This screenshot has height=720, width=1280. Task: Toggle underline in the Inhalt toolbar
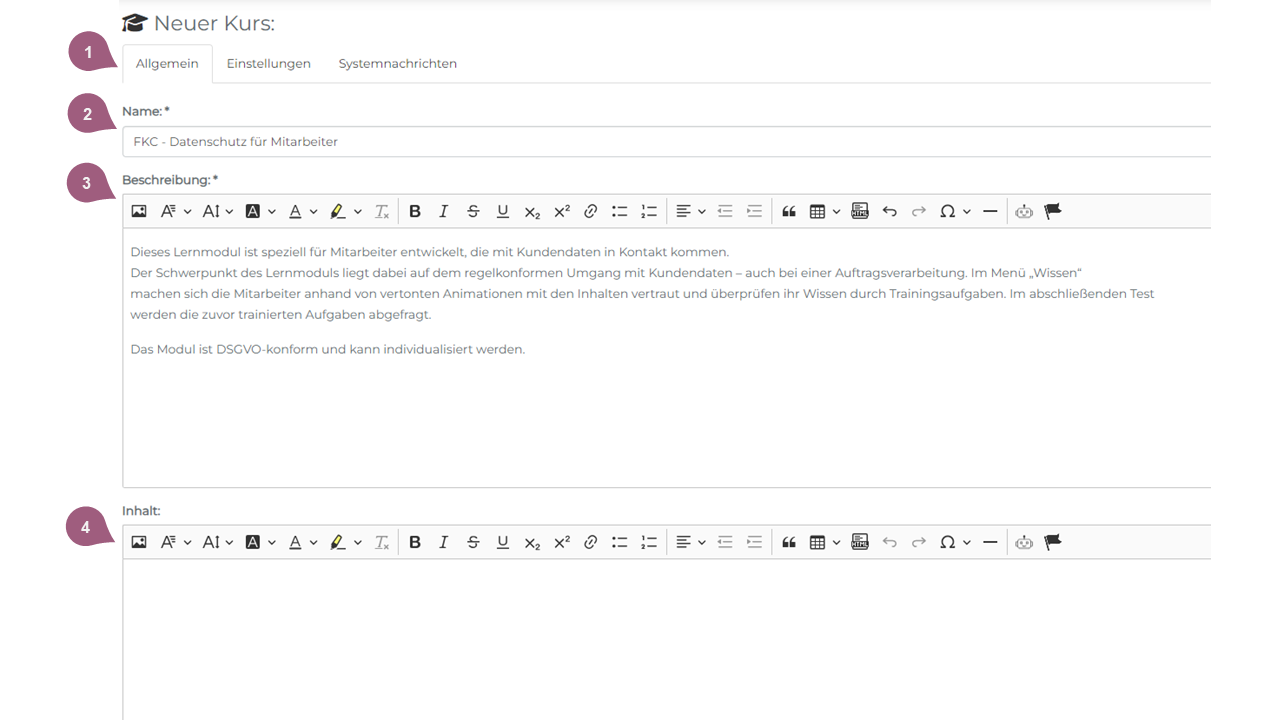[503, 542]
